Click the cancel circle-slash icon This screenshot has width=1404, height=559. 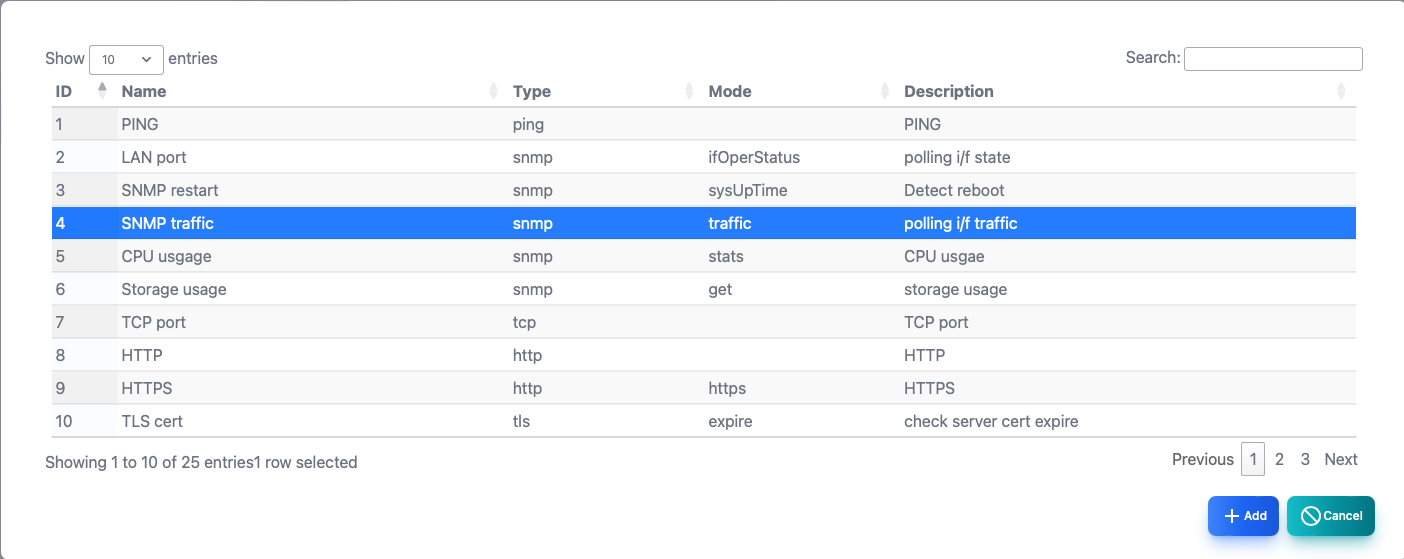(1310, 516)
